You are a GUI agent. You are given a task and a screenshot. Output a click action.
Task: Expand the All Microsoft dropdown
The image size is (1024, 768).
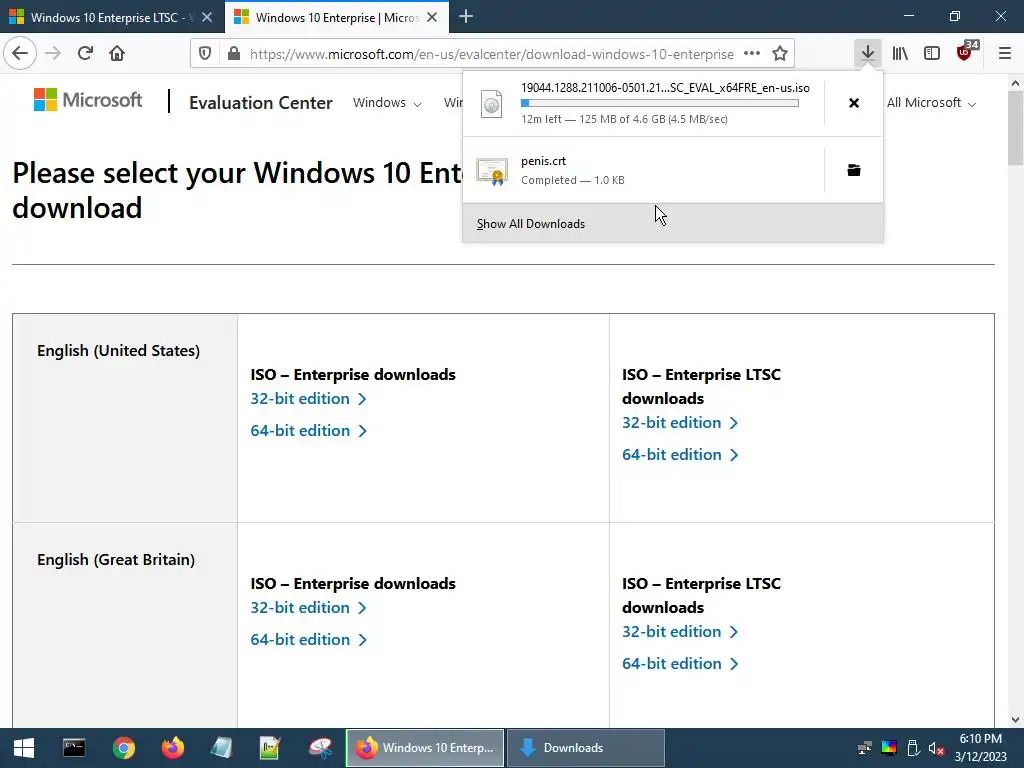[931, 103]
